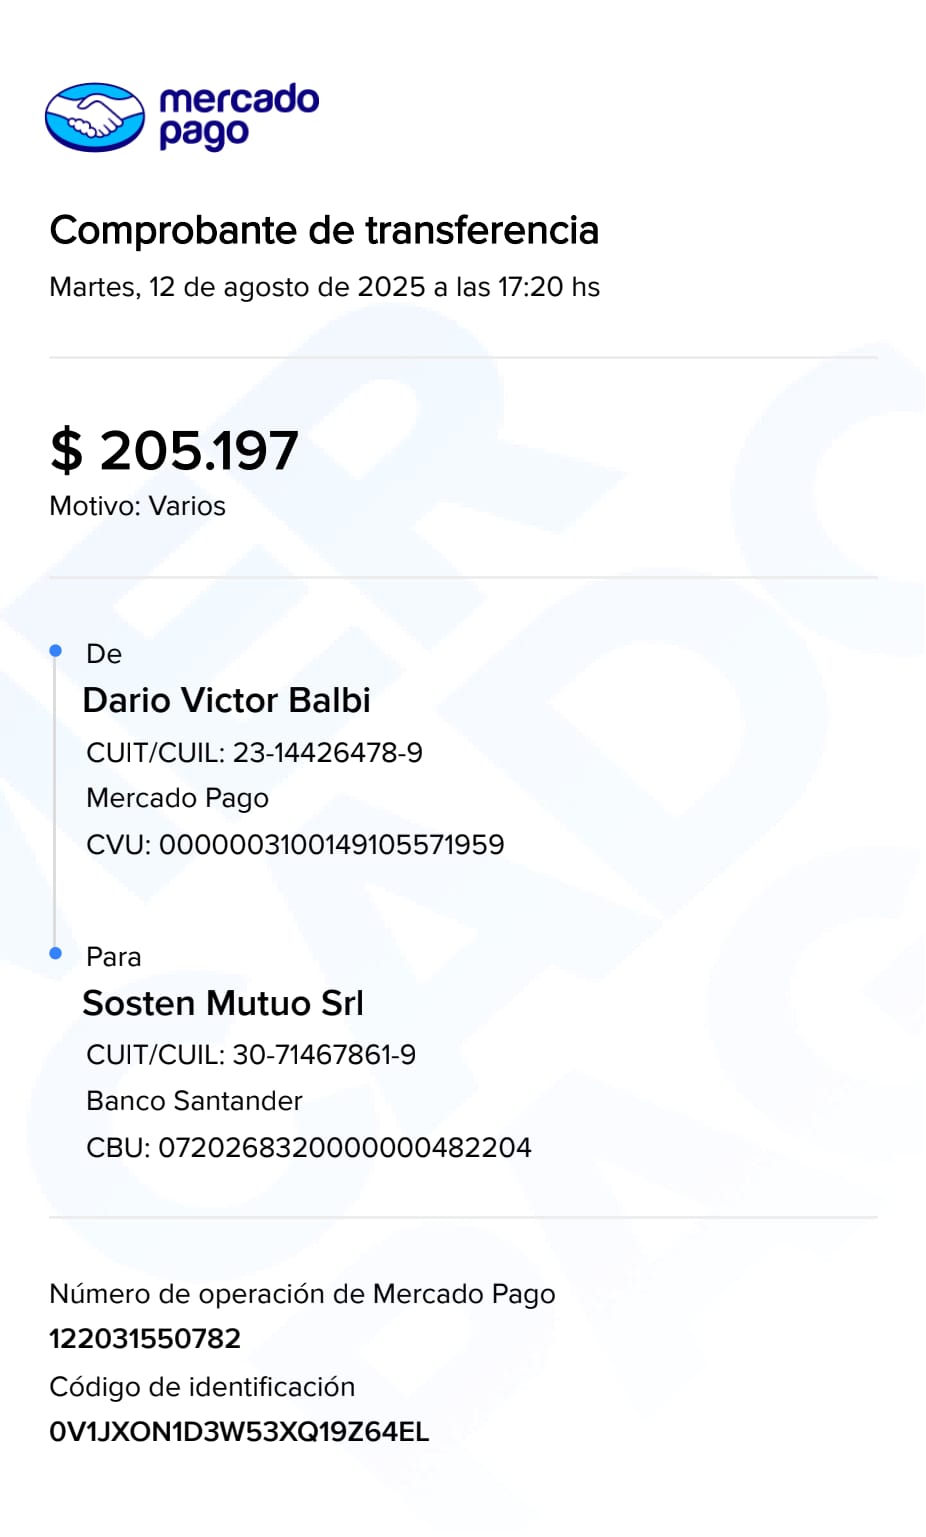
Task: Select the recipient CBU number
Action: [344, 1148]
